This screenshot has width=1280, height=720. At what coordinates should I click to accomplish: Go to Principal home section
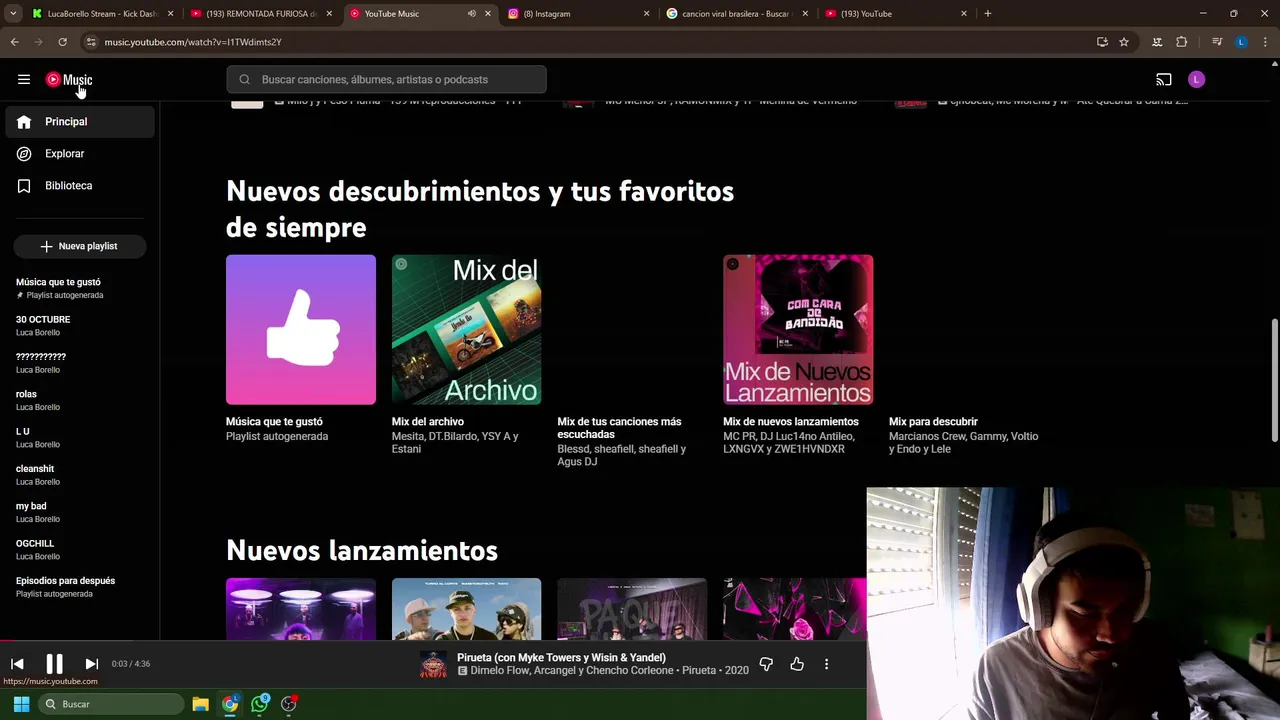(x=80, y=122)
